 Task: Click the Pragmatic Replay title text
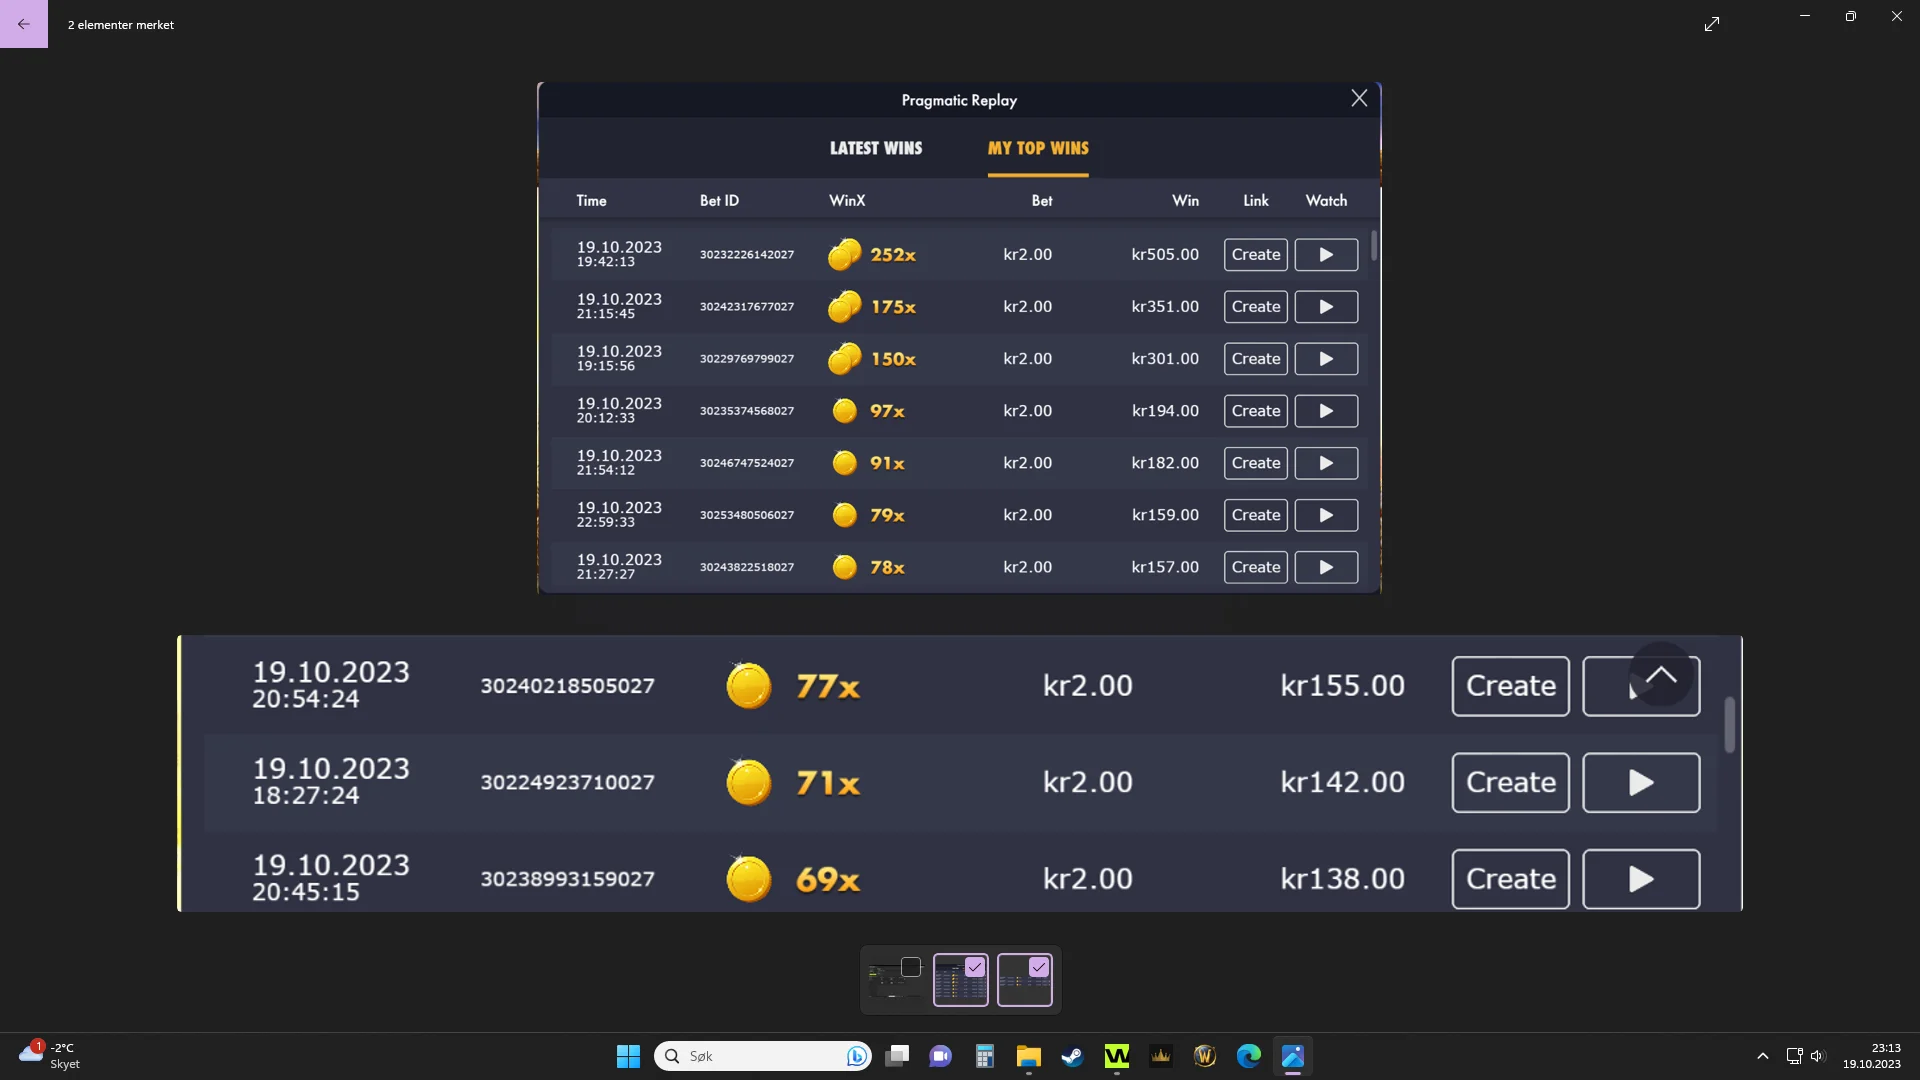tap(959, 100)
